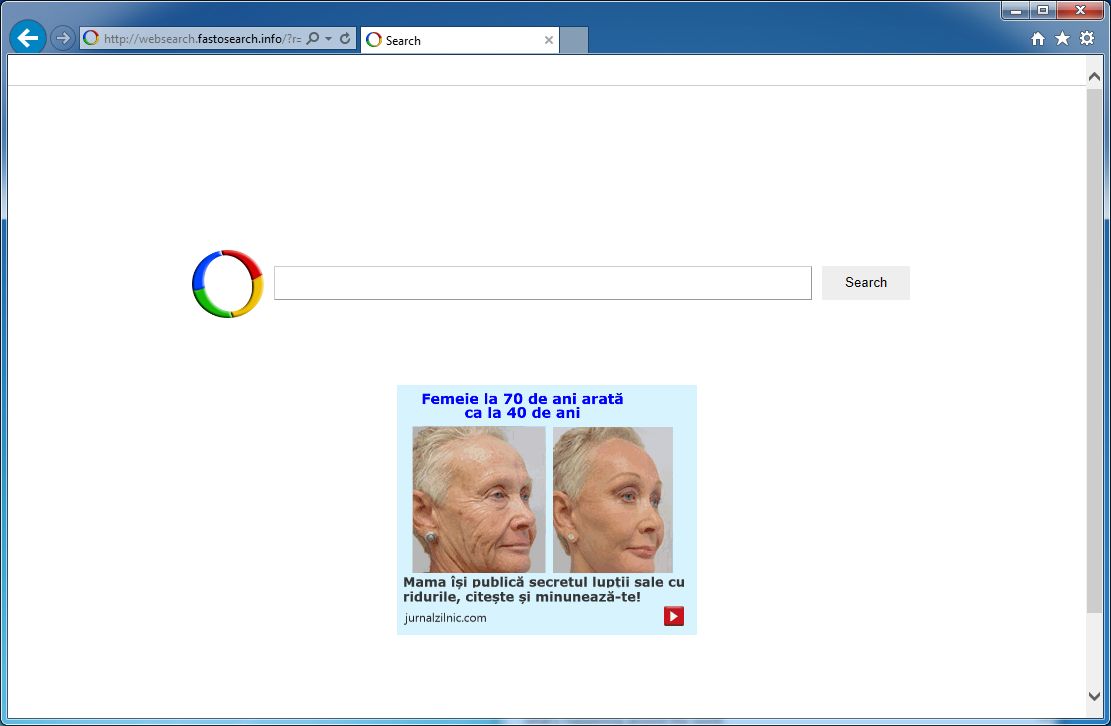
Task: Click the jurnalzilnic.com source link
Action: [446, 618]
